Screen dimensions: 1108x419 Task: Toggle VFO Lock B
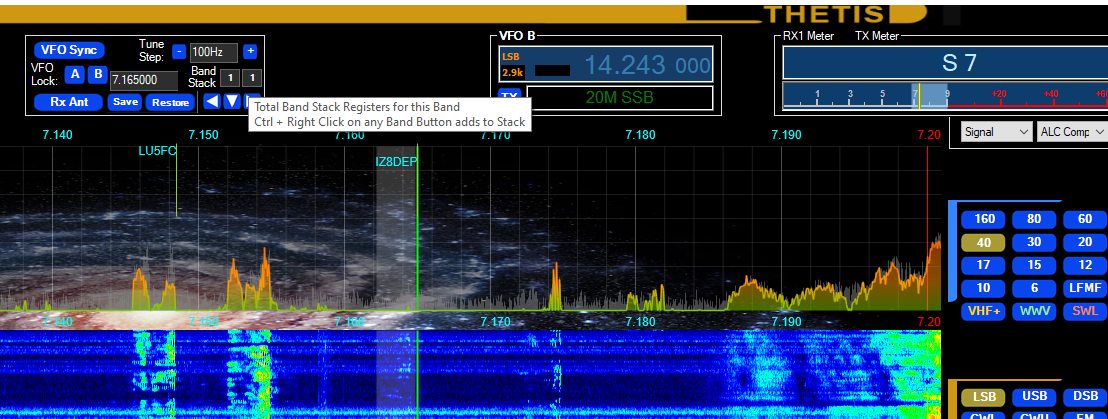(x=97, y=74)
